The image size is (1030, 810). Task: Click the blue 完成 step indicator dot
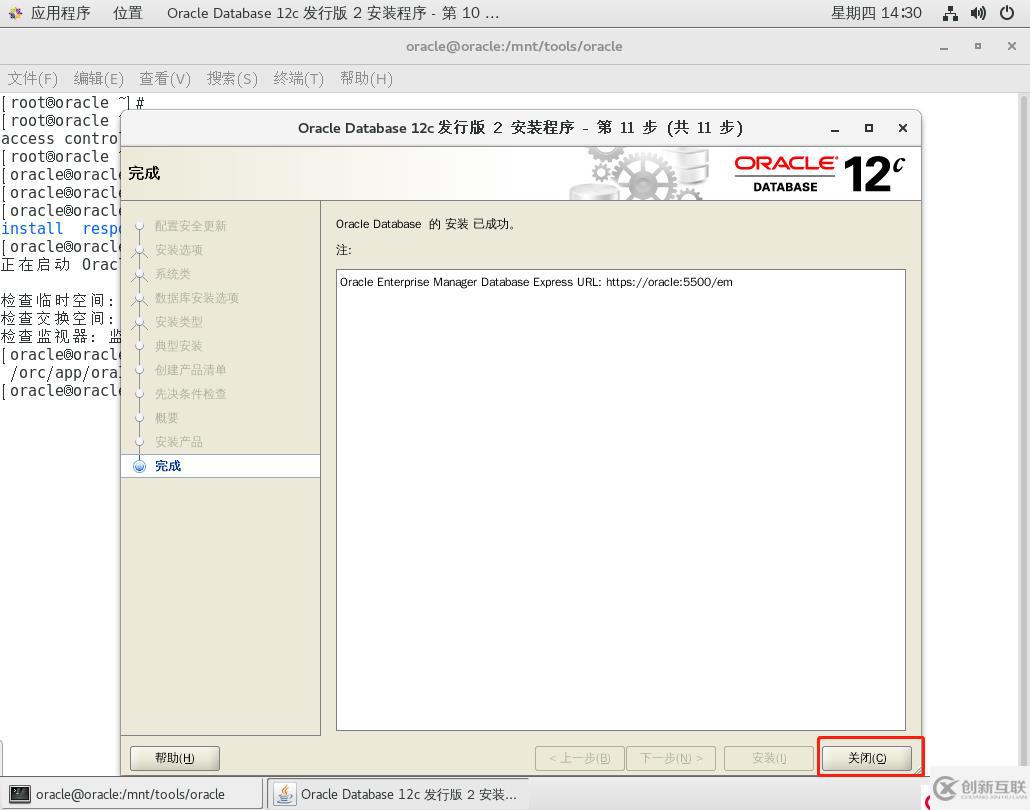pos(139,465)
